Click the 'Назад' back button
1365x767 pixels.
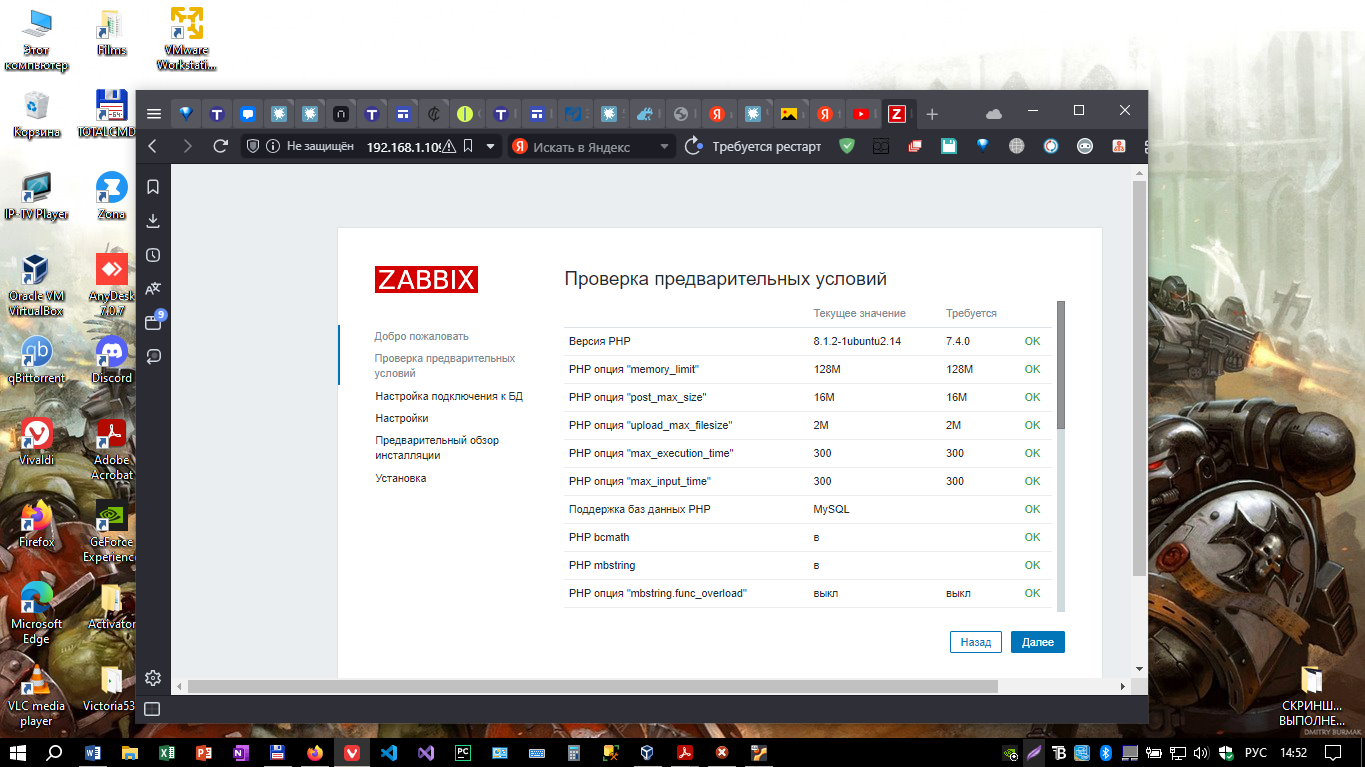click(x=975, y=642)
